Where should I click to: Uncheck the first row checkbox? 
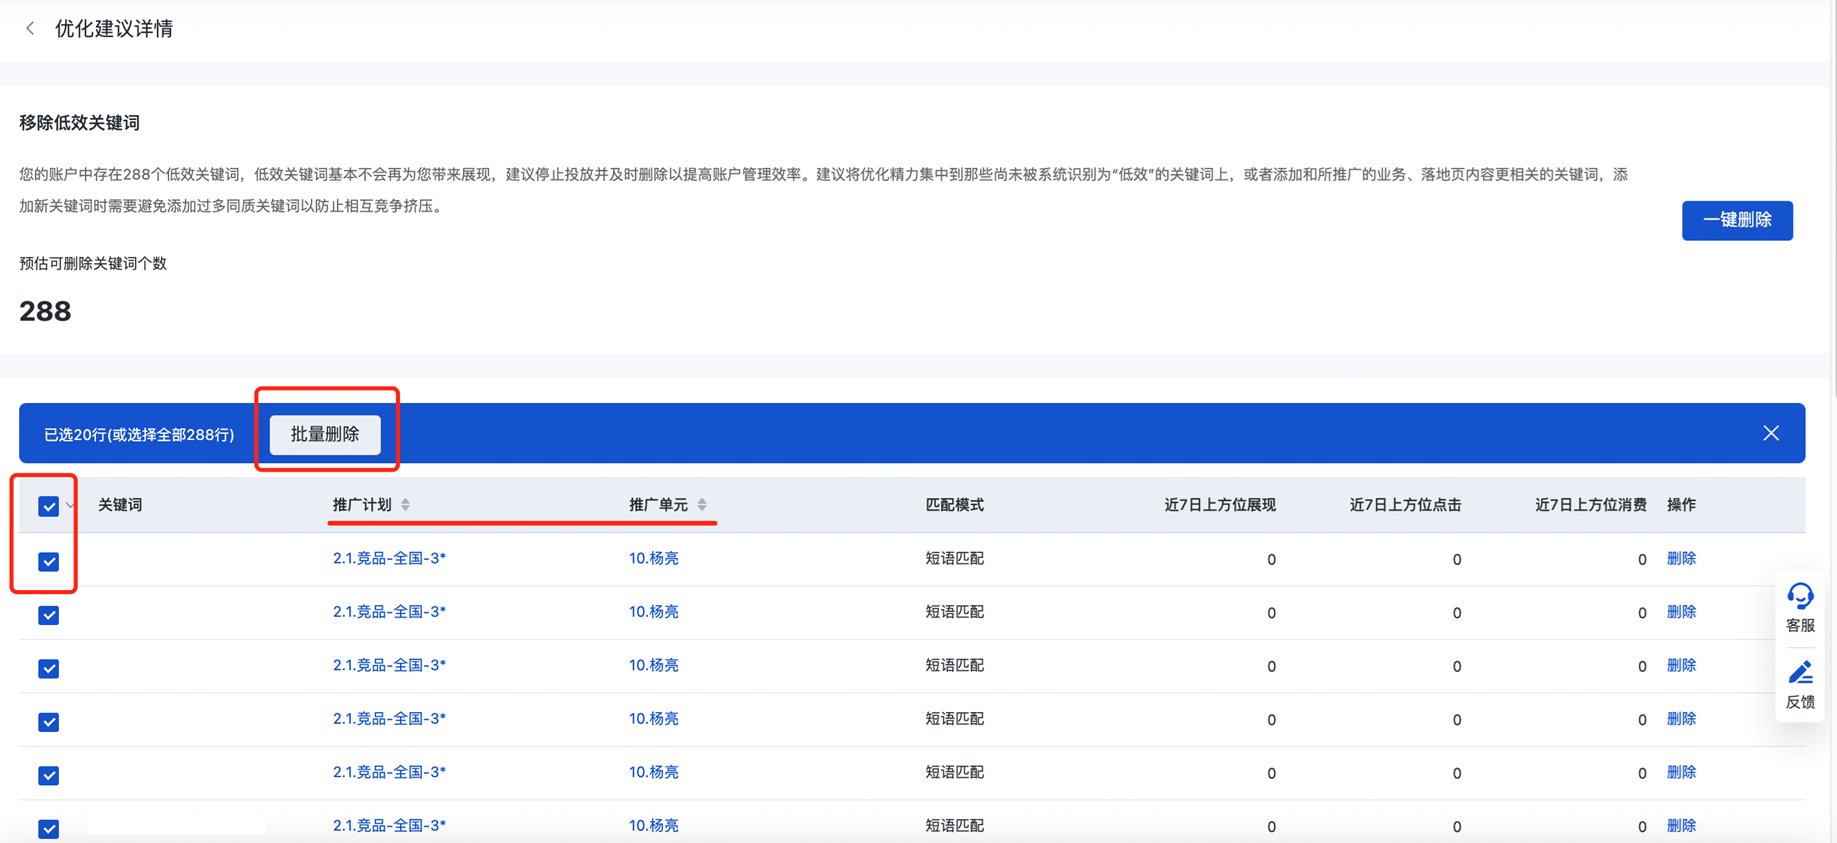point(48,561)
